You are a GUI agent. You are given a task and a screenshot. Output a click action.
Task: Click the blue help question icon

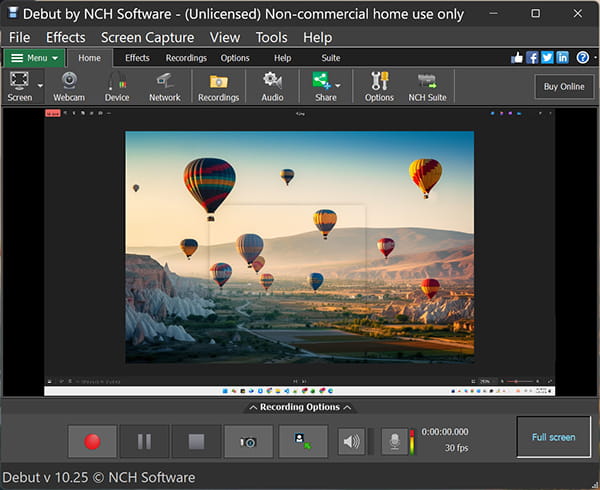[x=583, y=58]
